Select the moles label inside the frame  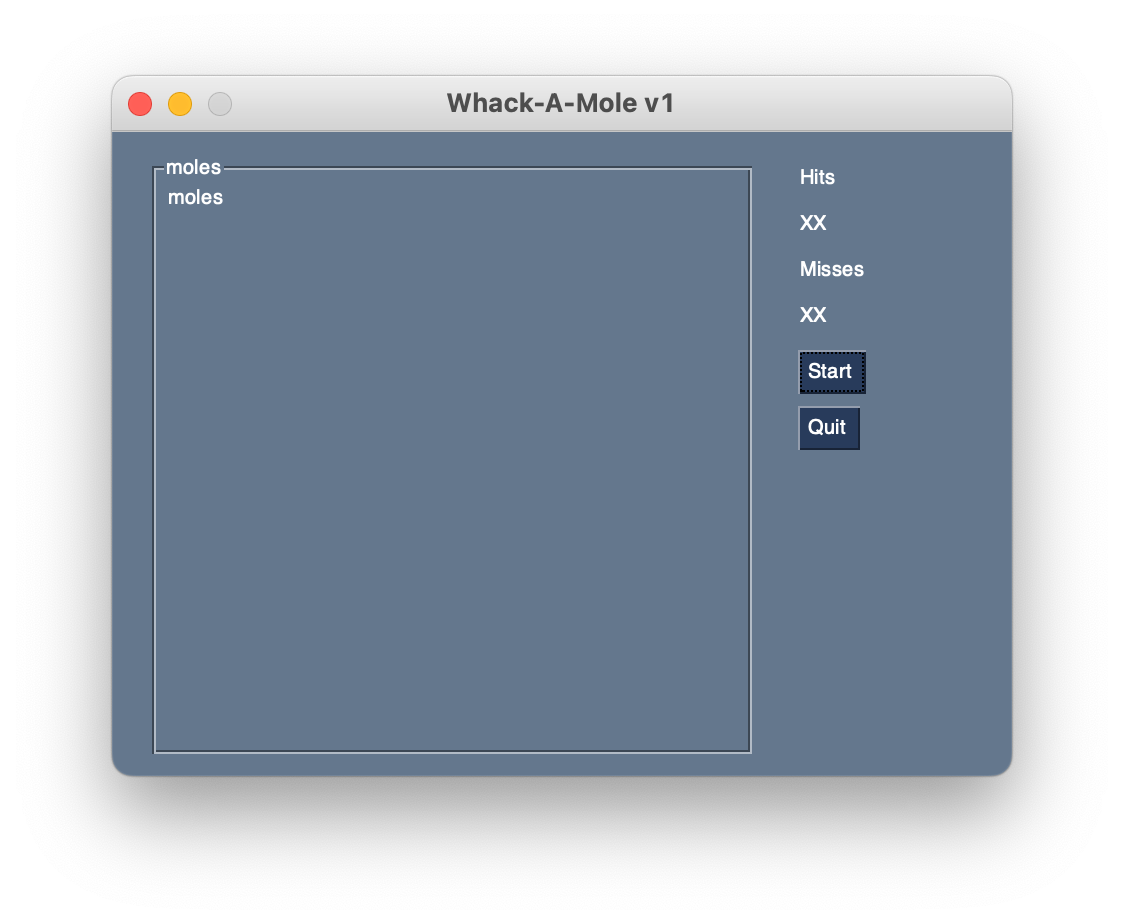coord(195,197)
